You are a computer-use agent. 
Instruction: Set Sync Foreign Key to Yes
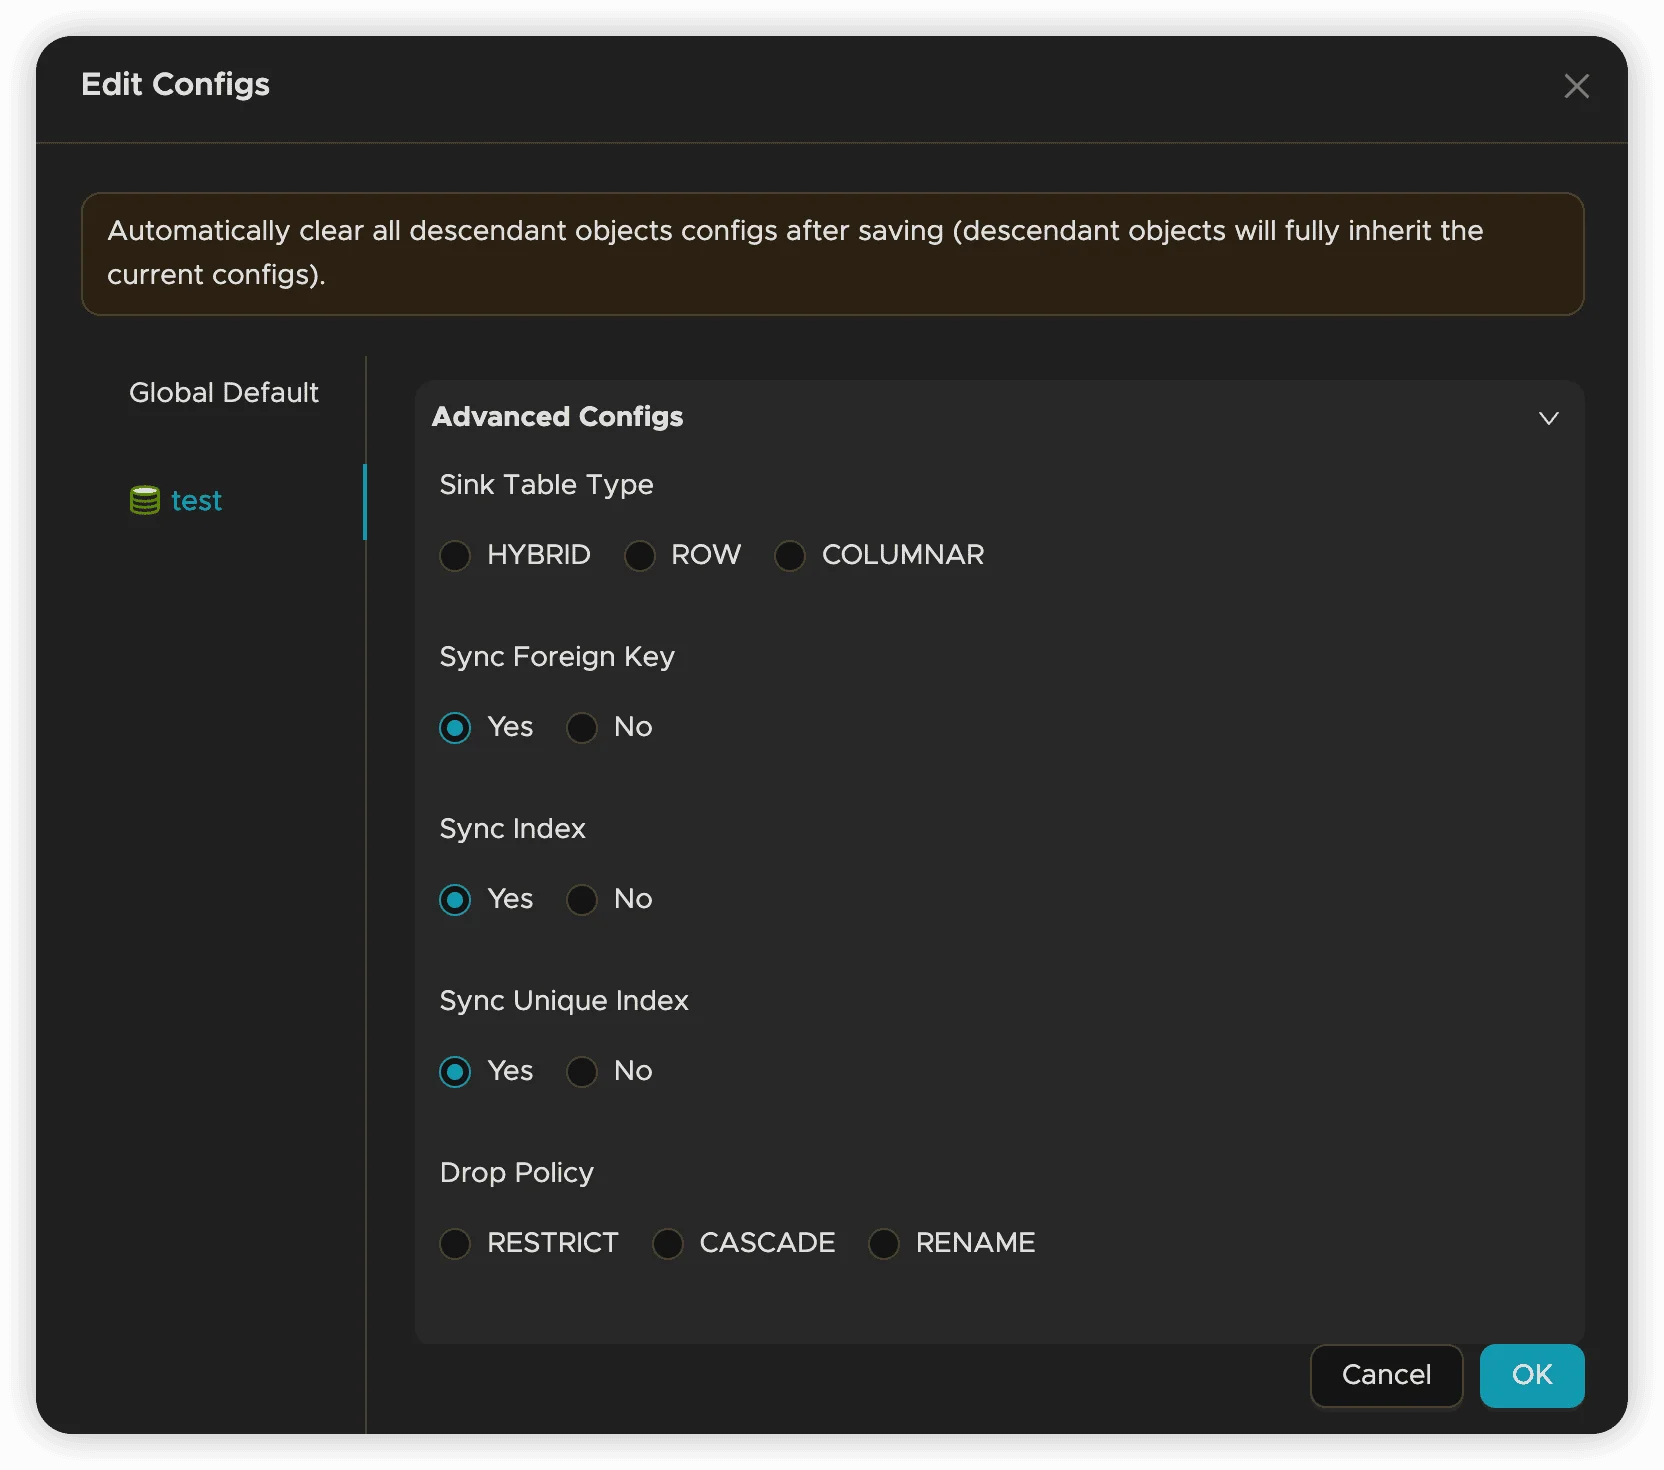455,727
